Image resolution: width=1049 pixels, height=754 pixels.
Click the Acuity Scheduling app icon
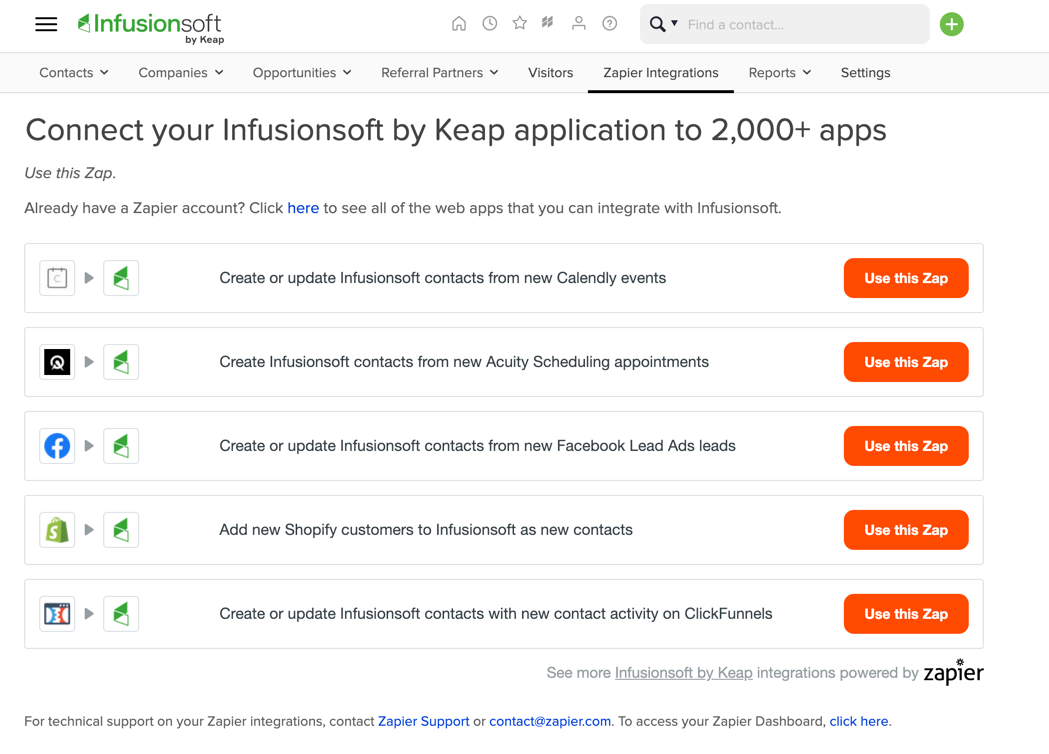pos(58,362)
